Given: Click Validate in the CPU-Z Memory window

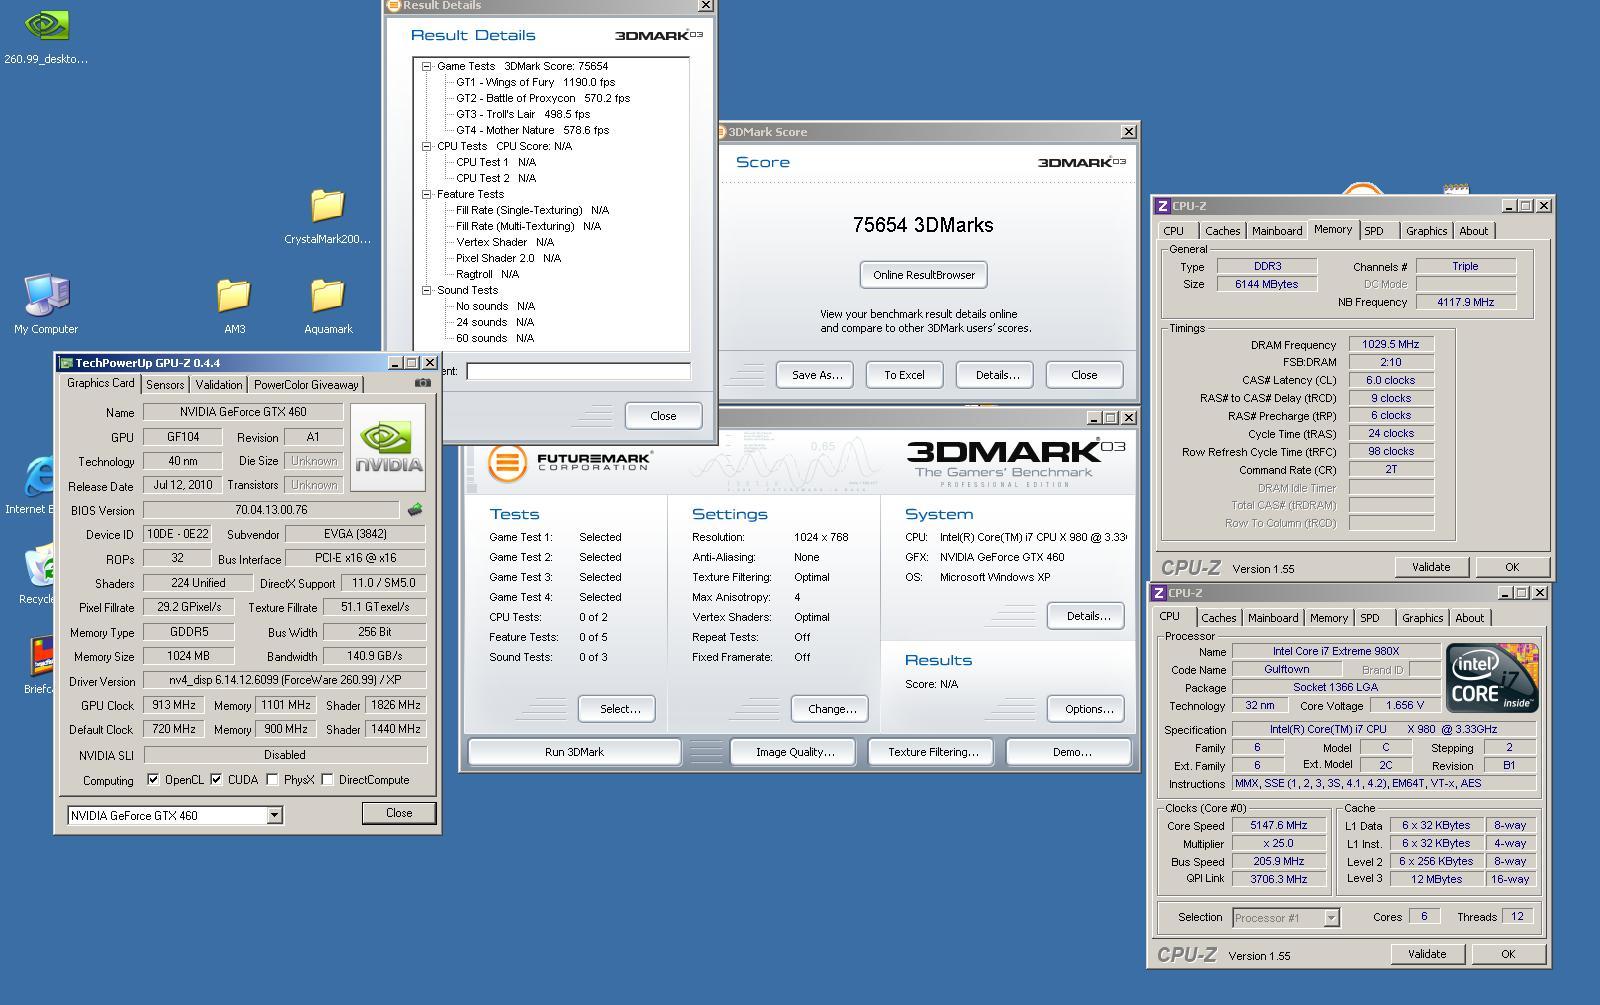Looking at the screenshot, I should coord(1431,567).
